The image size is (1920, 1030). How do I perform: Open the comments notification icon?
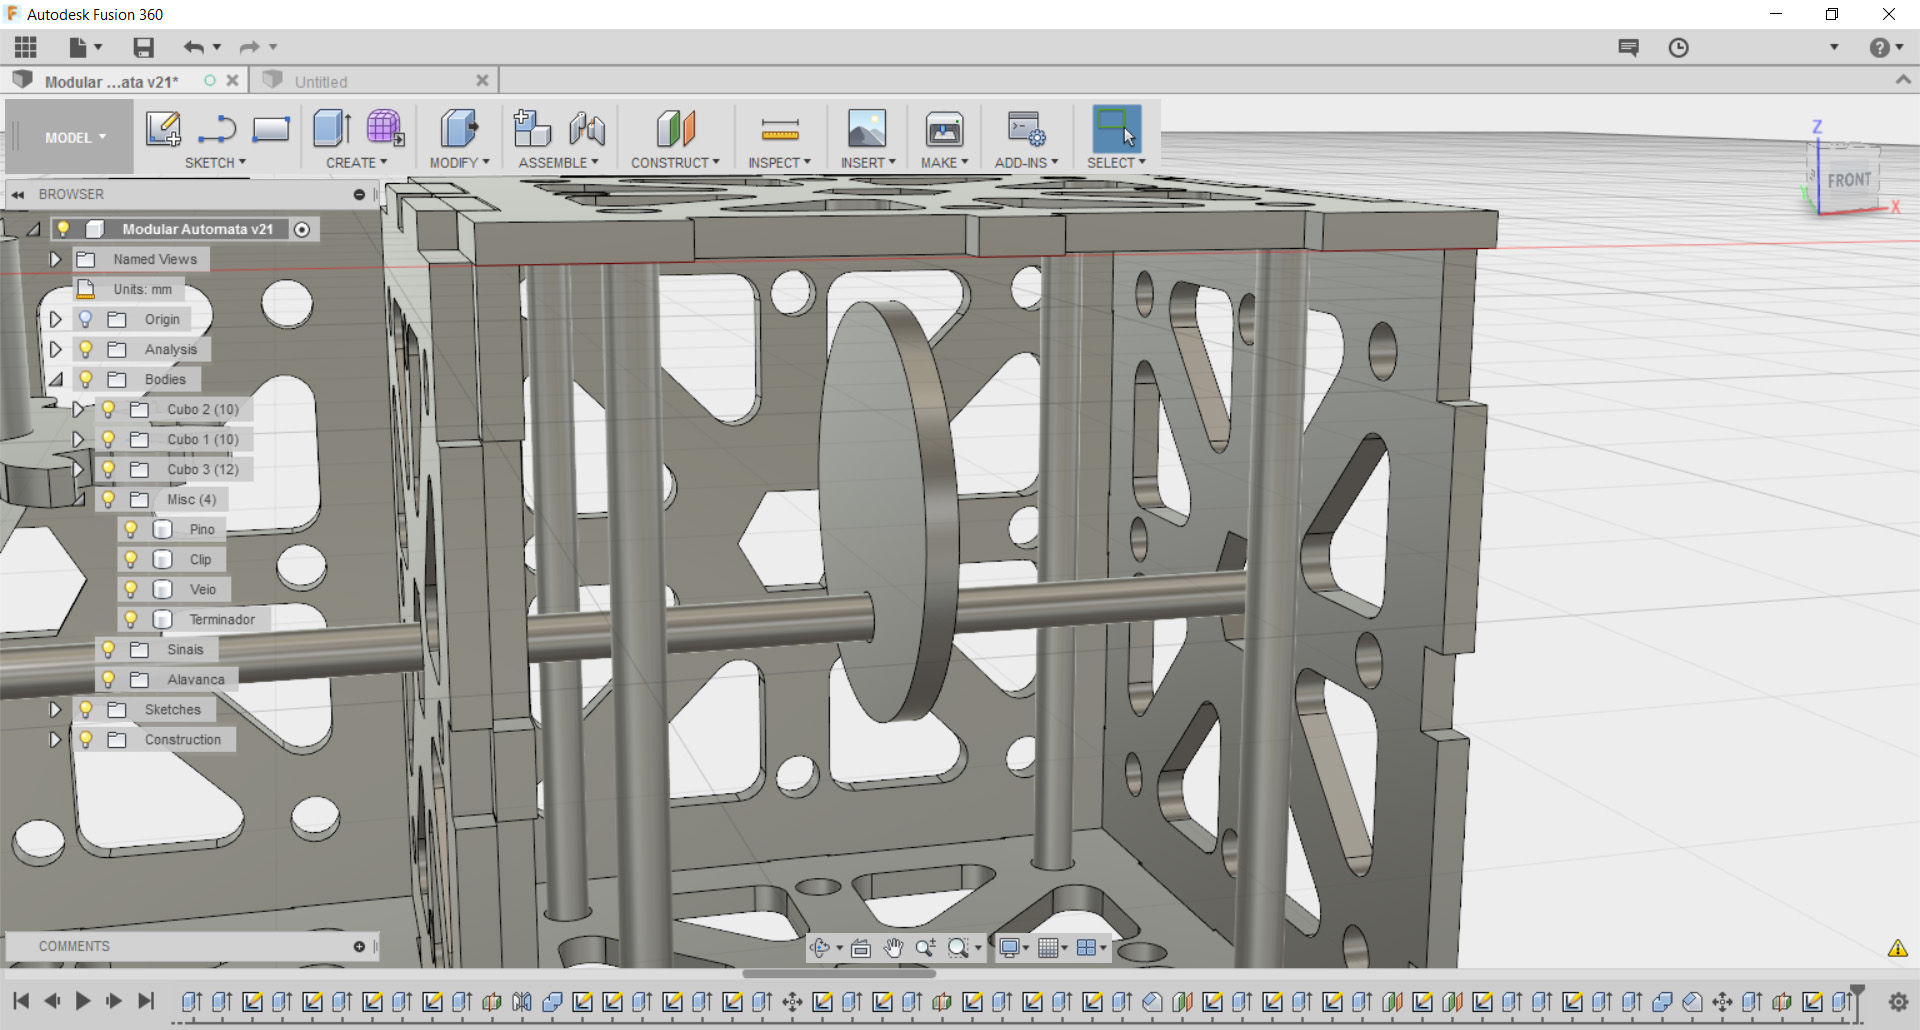click(x=1628, y=47)
